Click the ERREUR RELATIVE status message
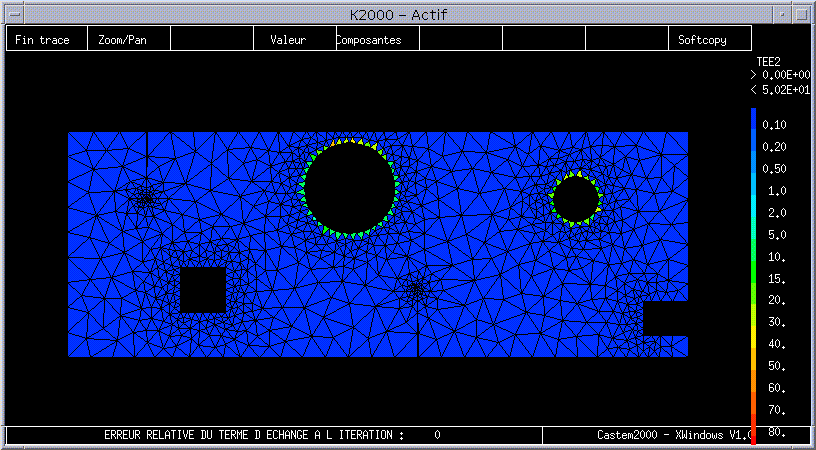The height and width of the screenshot is (450, 816). [x=254, y=435]
